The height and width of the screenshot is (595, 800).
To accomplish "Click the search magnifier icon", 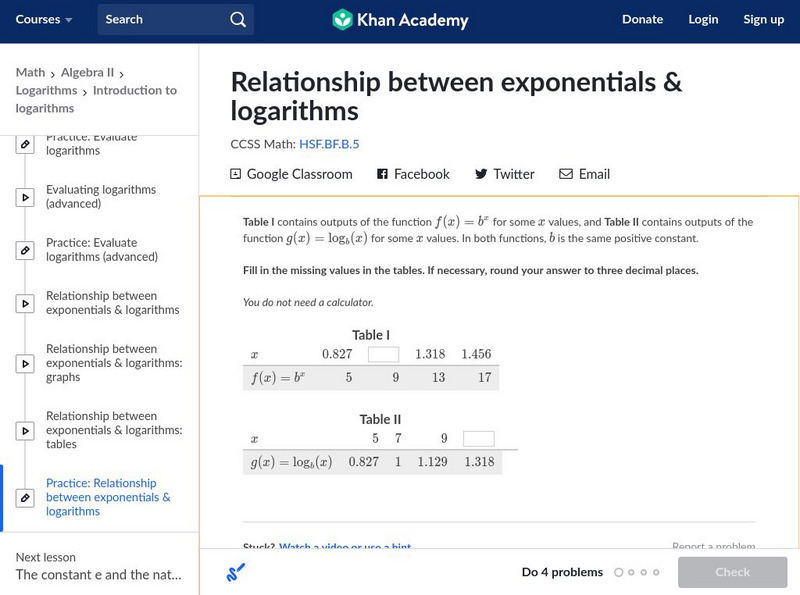I will [x=237, y=20].
